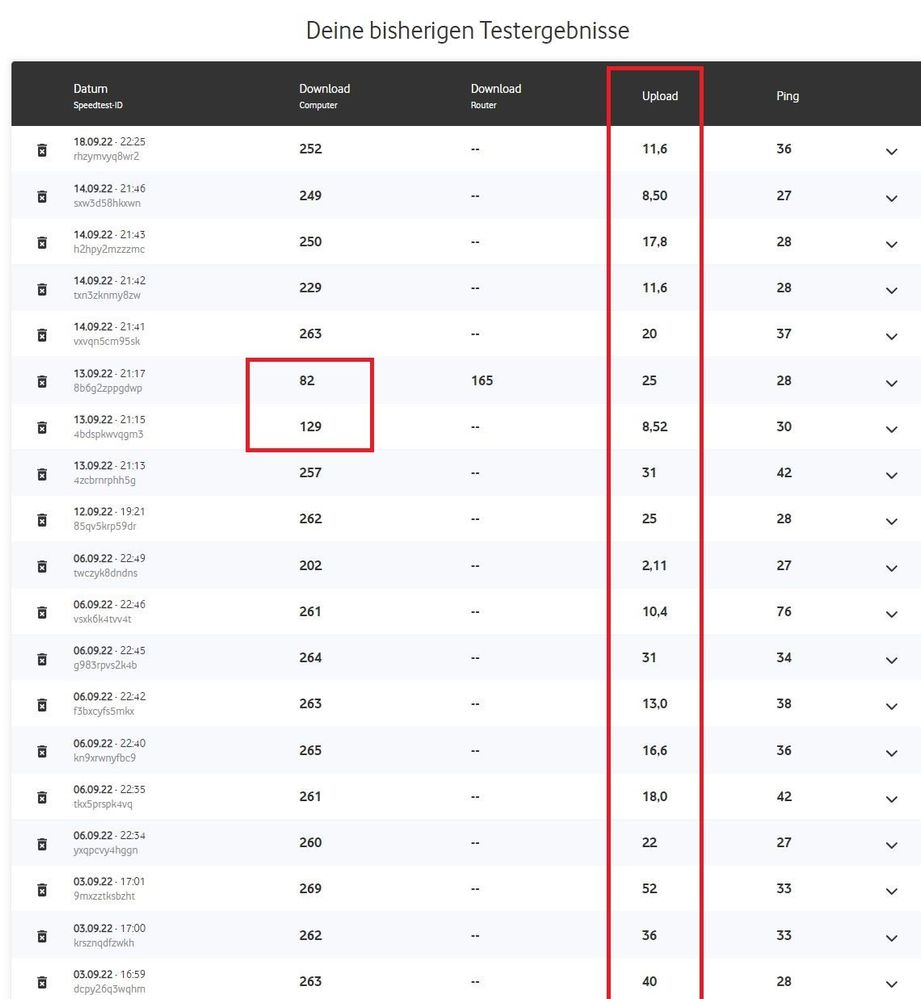Expand the 13.09.22 21:17 result row
This screenshot has width=921, height=999.
coord(891,383)
